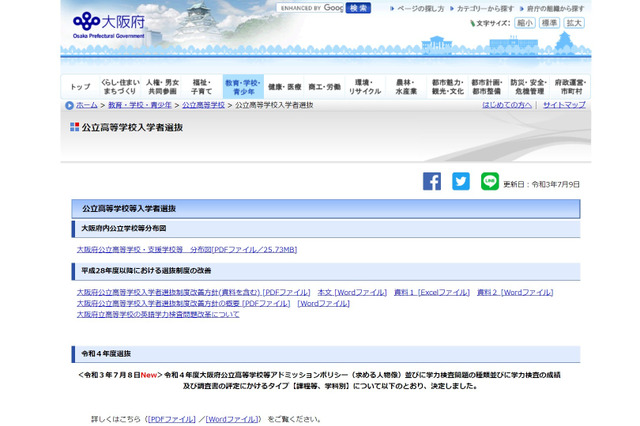Set text size to 拡大
The width and height of the screenshot is (640, 426).
click(574, 23)
